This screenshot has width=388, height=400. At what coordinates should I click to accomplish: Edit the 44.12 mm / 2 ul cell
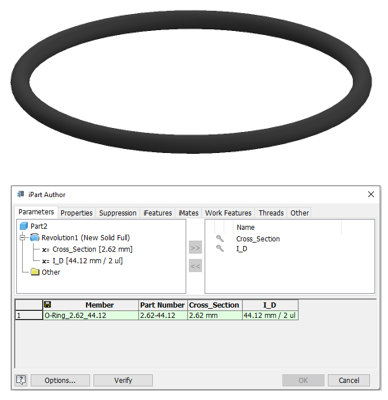270,315
